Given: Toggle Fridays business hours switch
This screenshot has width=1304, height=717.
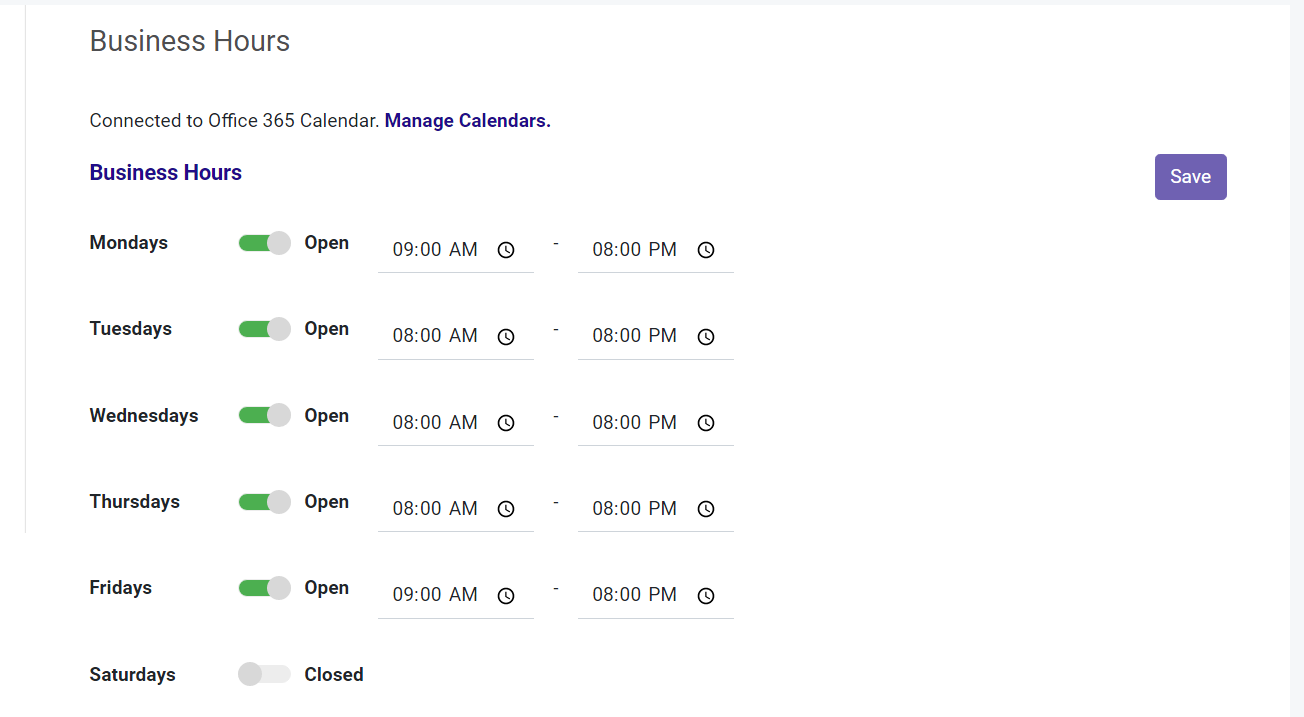Looking at the screenshot, I should pos(264,588).
